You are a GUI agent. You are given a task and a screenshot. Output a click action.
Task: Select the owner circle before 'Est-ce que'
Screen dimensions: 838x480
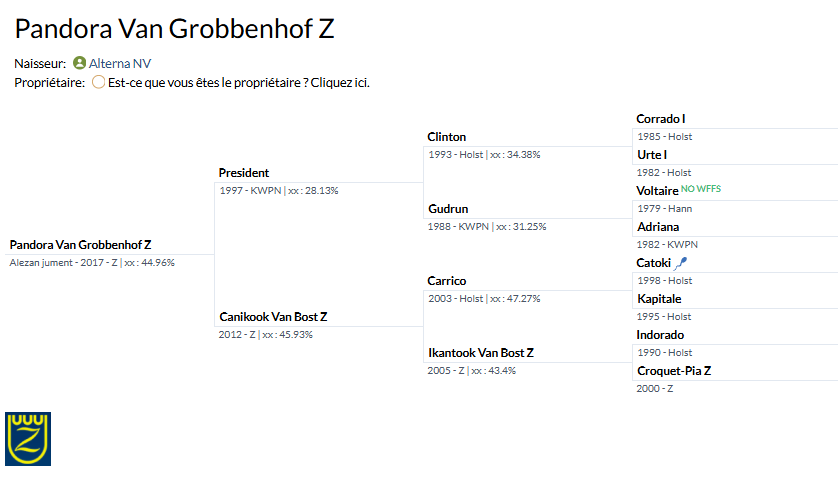coord(98,82)
